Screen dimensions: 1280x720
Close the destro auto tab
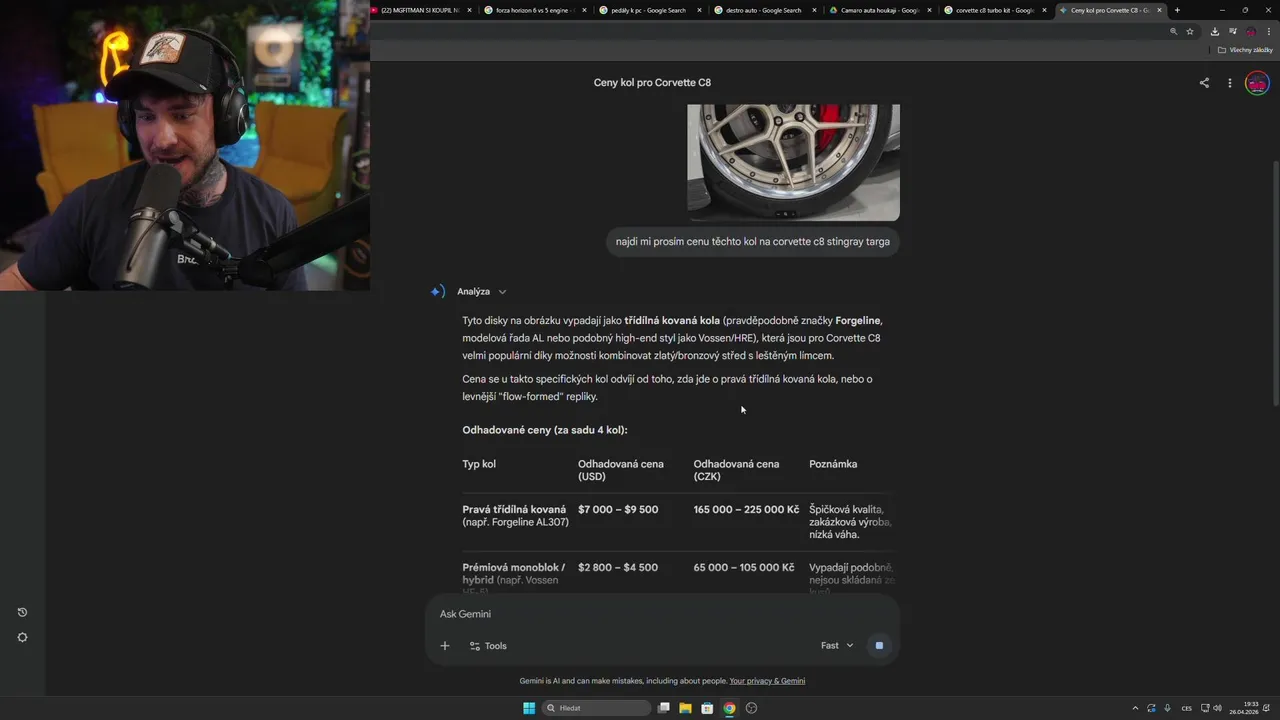(x=814, y=10)
